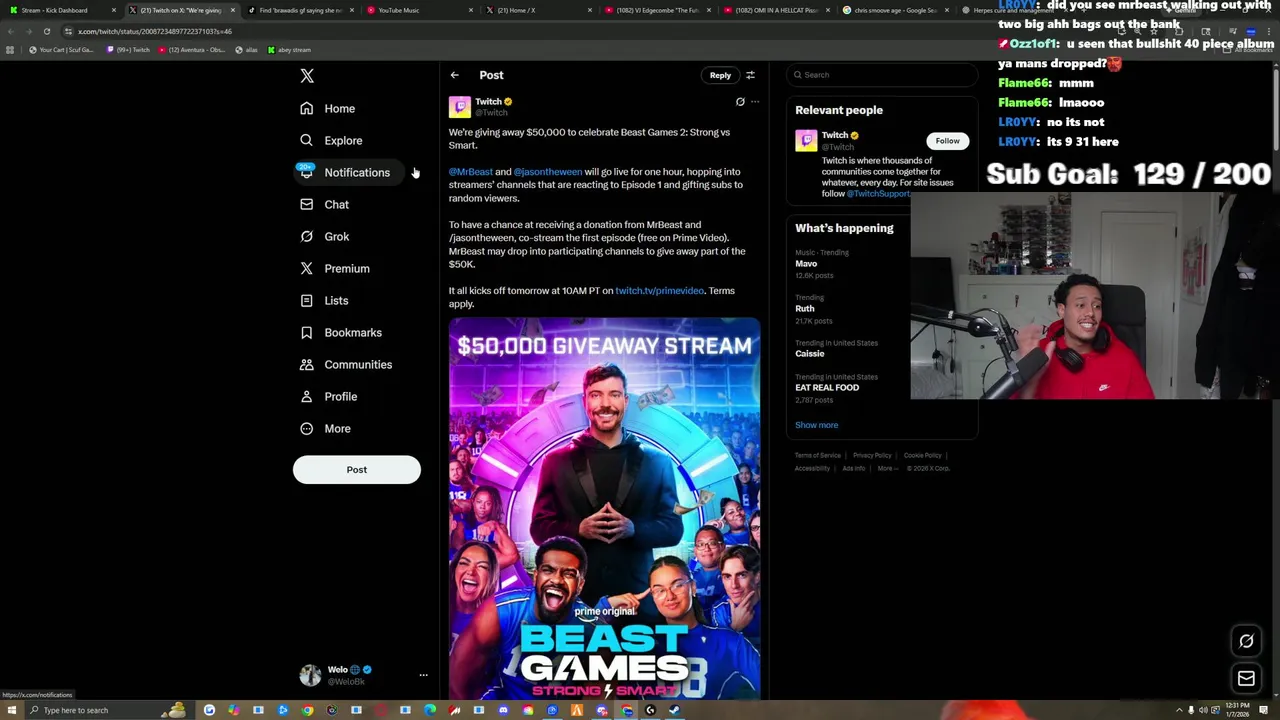Click the @TwitchSupport link

point(878,194)
